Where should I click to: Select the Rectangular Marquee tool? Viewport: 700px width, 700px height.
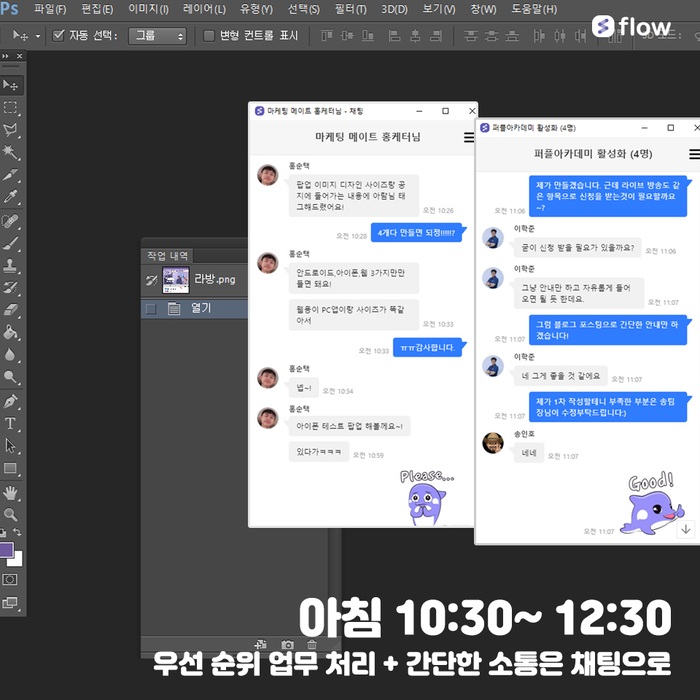click(12, 108)
